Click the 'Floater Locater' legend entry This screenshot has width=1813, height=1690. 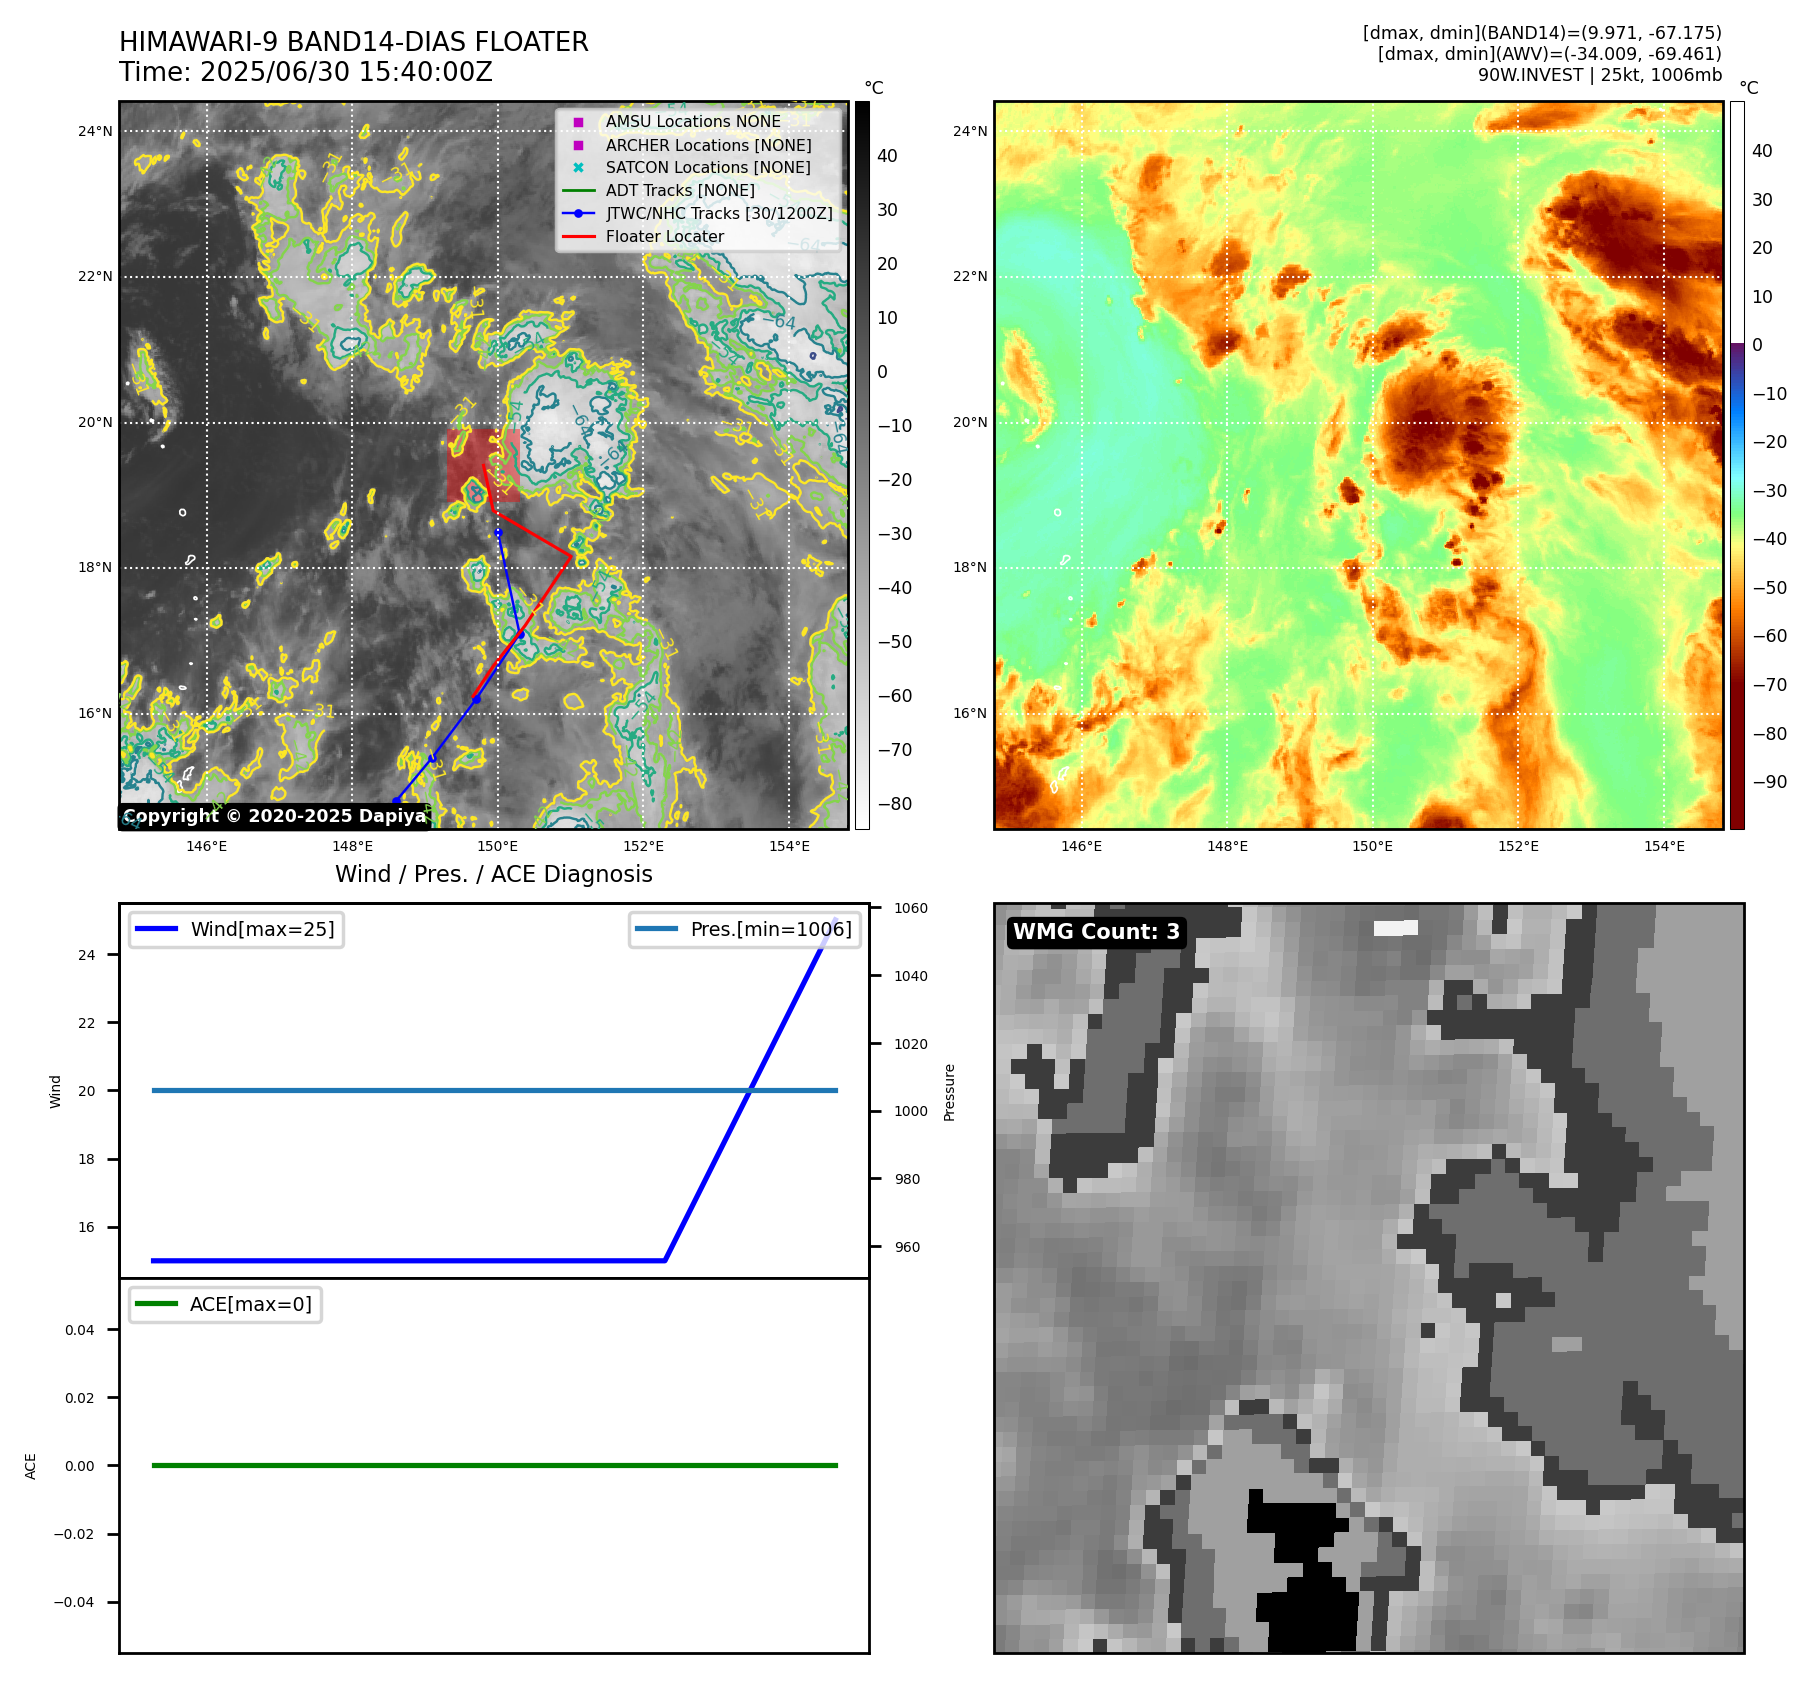coord(665,236)
